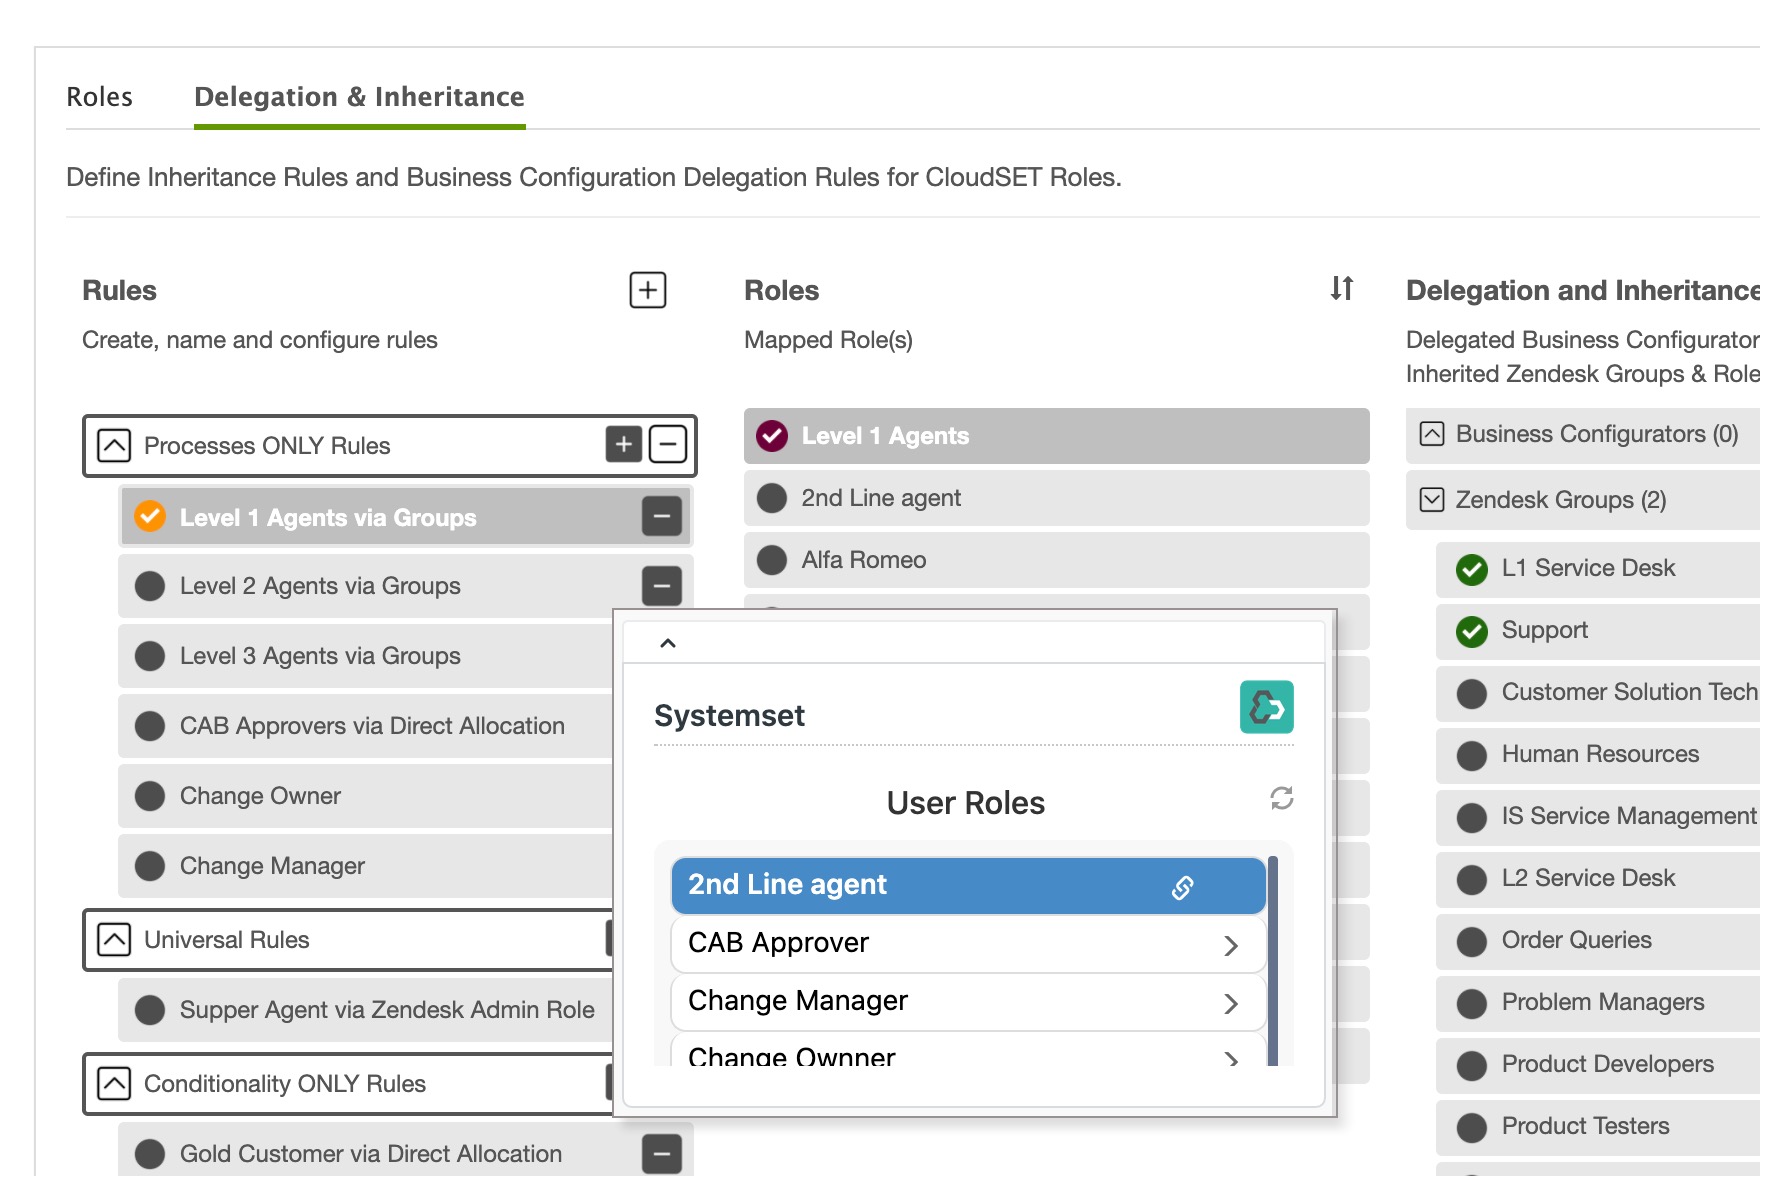Screen dimensions: 1788x1204
Task: Click 'Create, name and configure rules' text
Action: (x=260, y=340)
